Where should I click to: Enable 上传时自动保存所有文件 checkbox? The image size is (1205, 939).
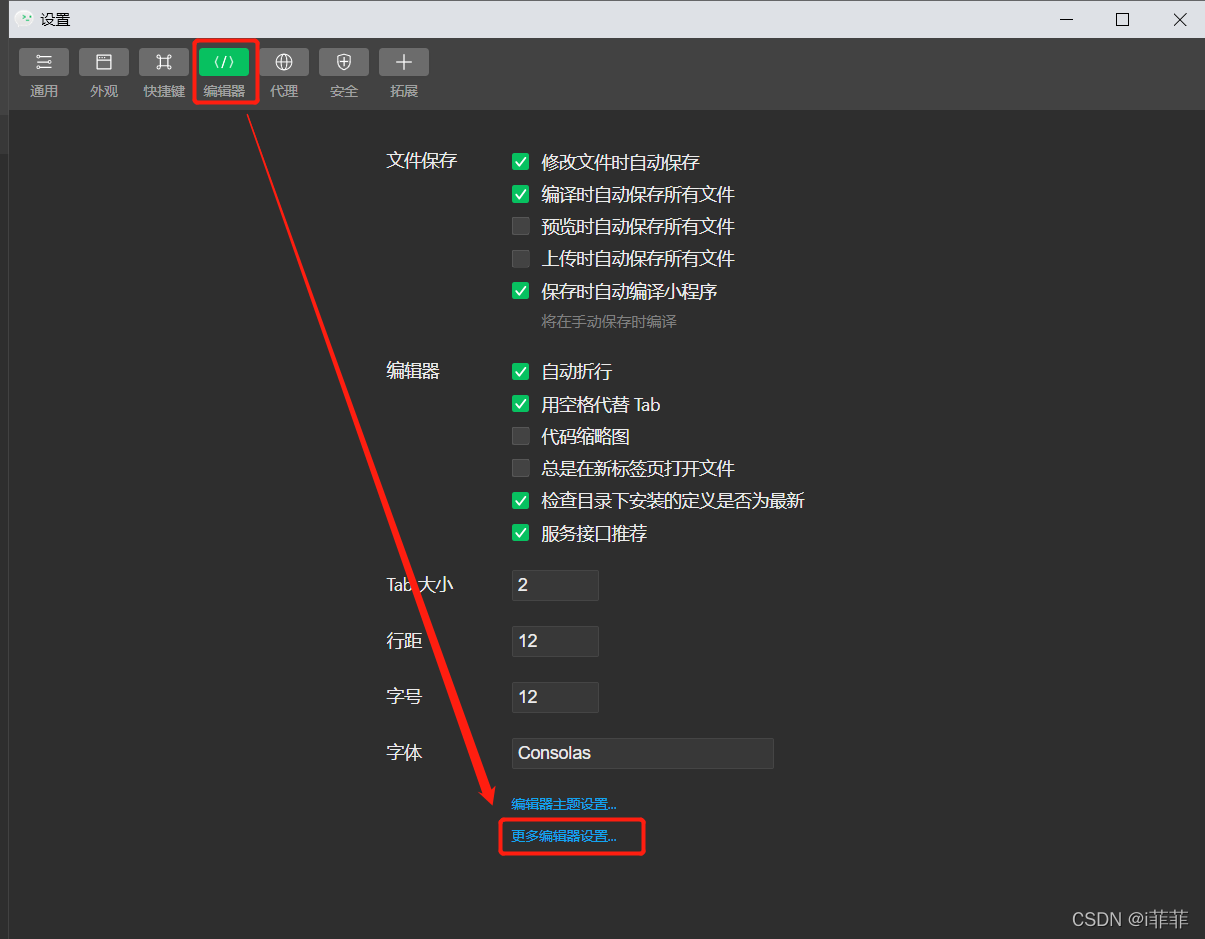click(520, 259)
